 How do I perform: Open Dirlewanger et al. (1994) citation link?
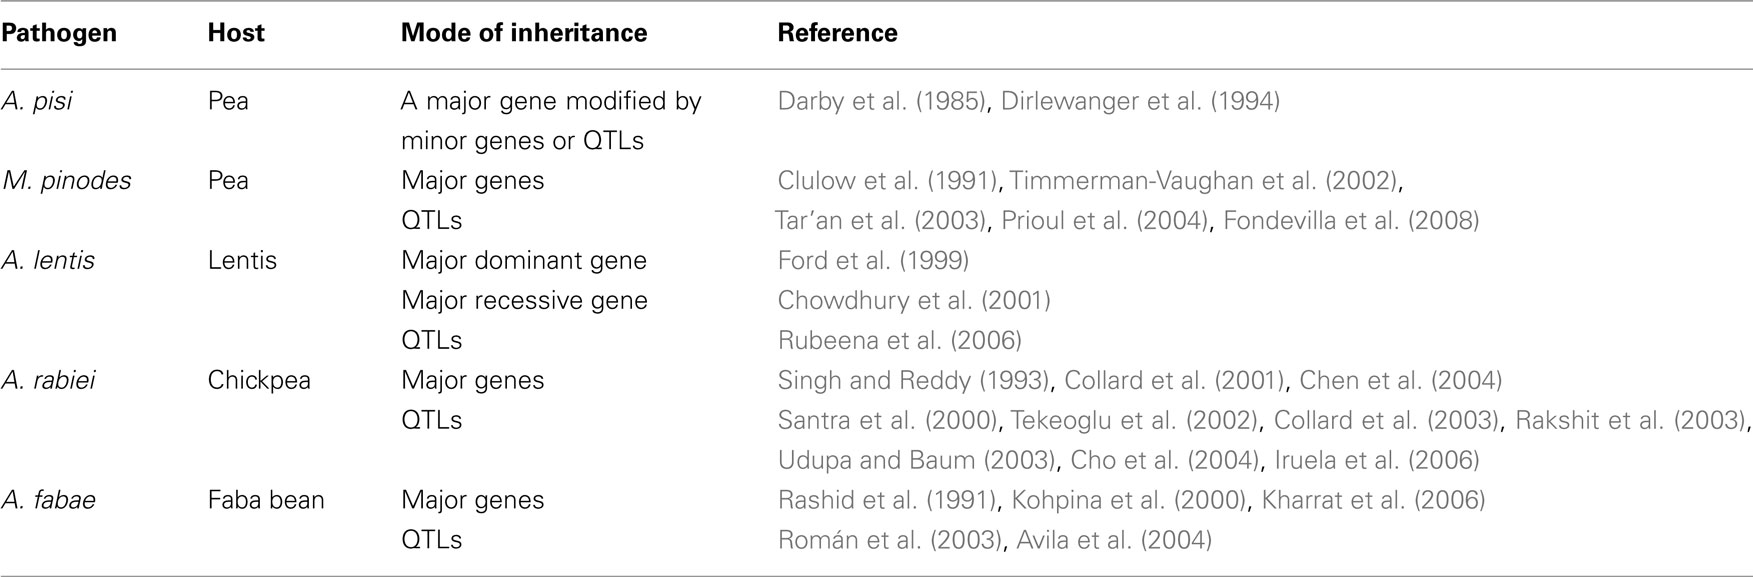click(x=1140, y=101)
